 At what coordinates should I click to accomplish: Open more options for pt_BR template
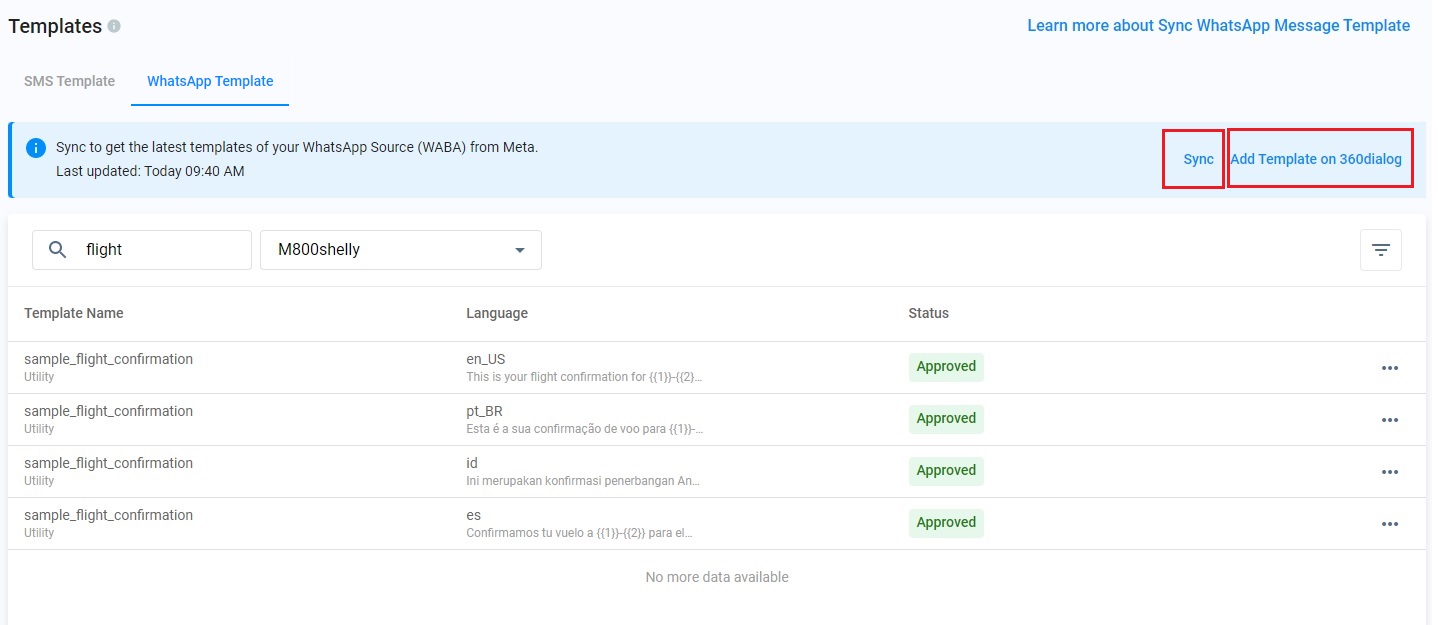click(x=1389, y=420)
